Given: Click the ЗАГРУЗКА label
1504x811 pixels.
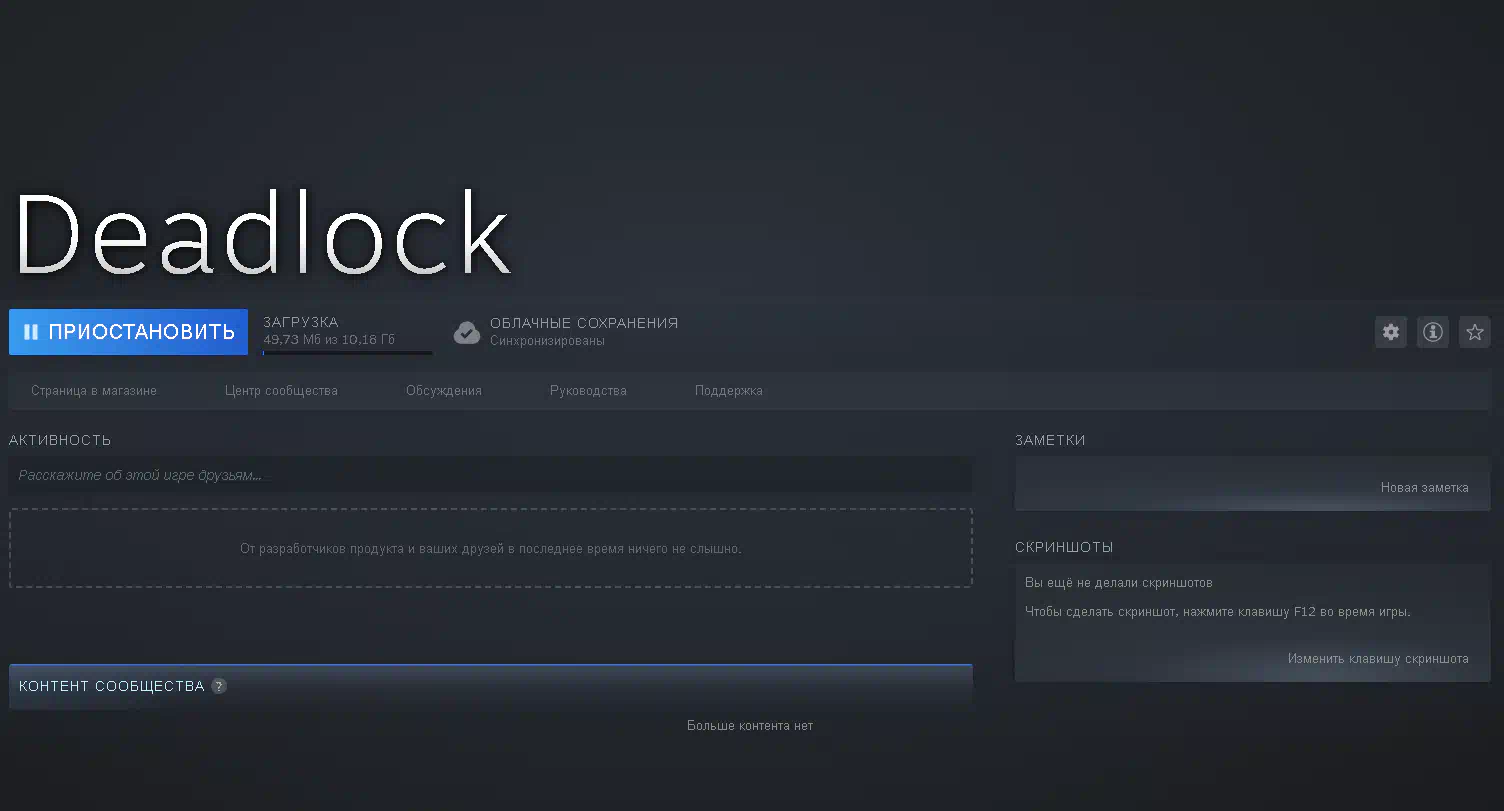Looking at the screenshot, I should [301, 322].
